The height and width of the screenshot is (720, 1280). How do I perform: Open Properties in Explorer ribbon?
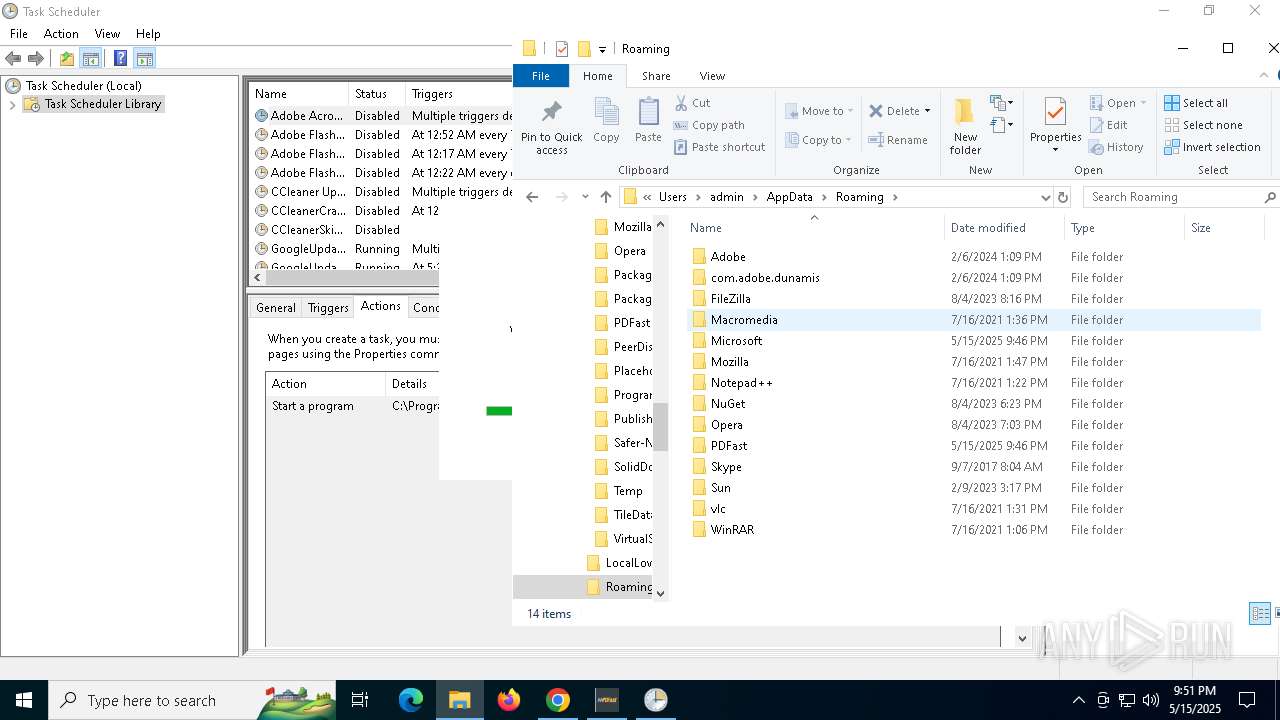(x=1055, y=120)
